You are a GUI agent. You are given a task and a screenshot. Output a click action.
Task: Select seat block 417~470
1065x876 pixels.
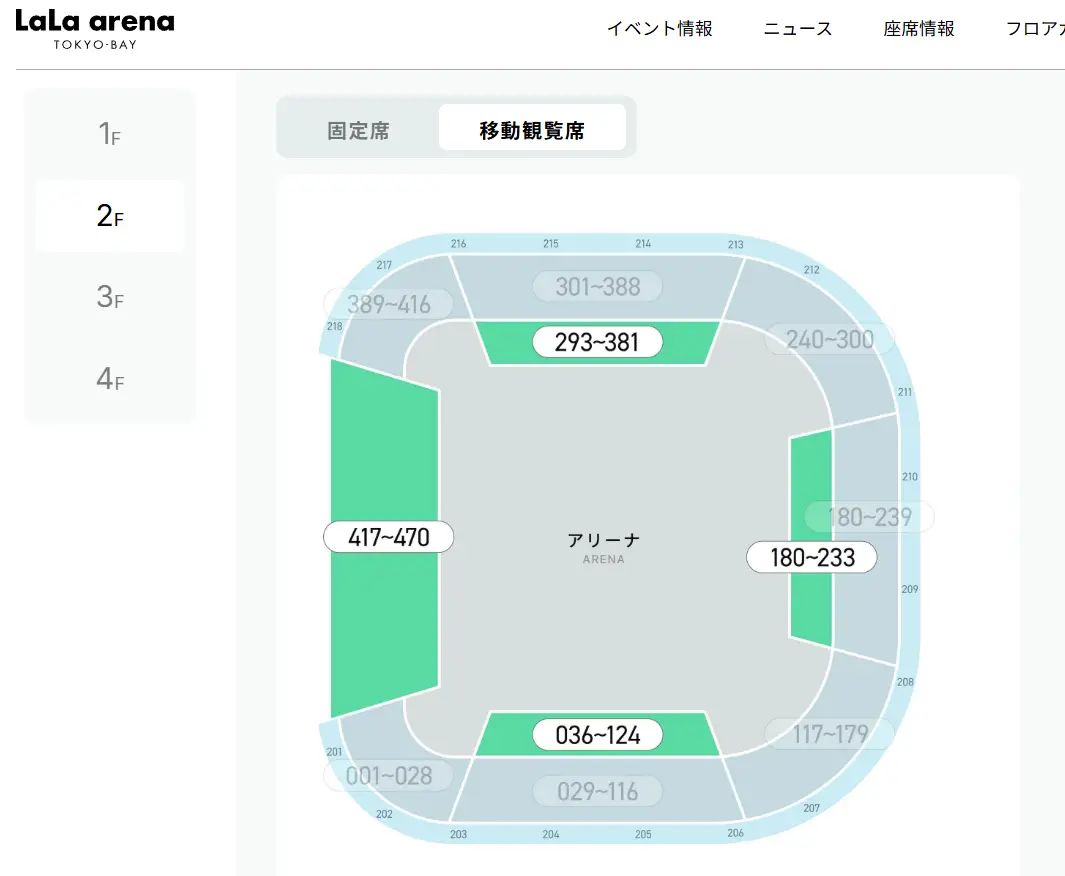[x=388, y=537]
